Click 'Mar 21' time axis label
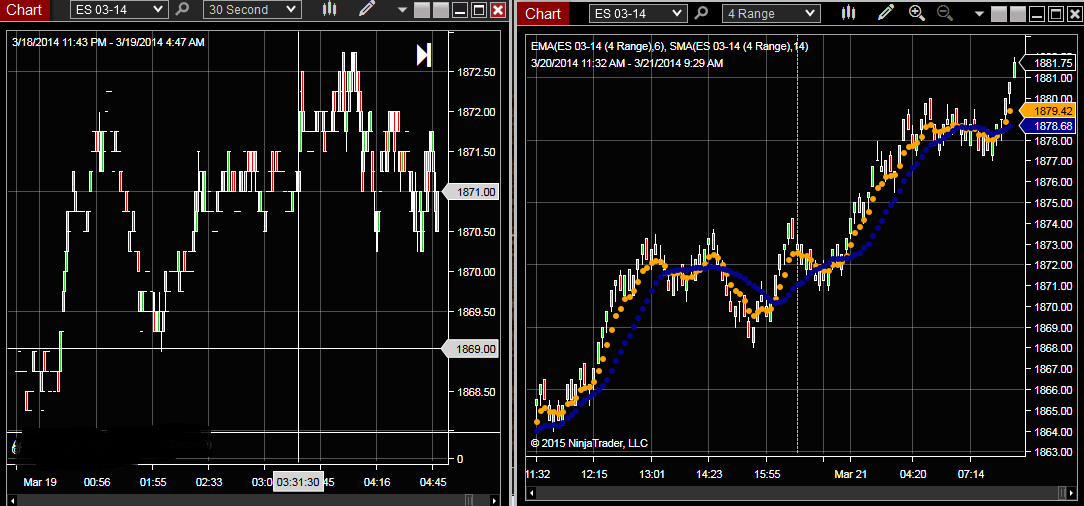 point(850,475)
